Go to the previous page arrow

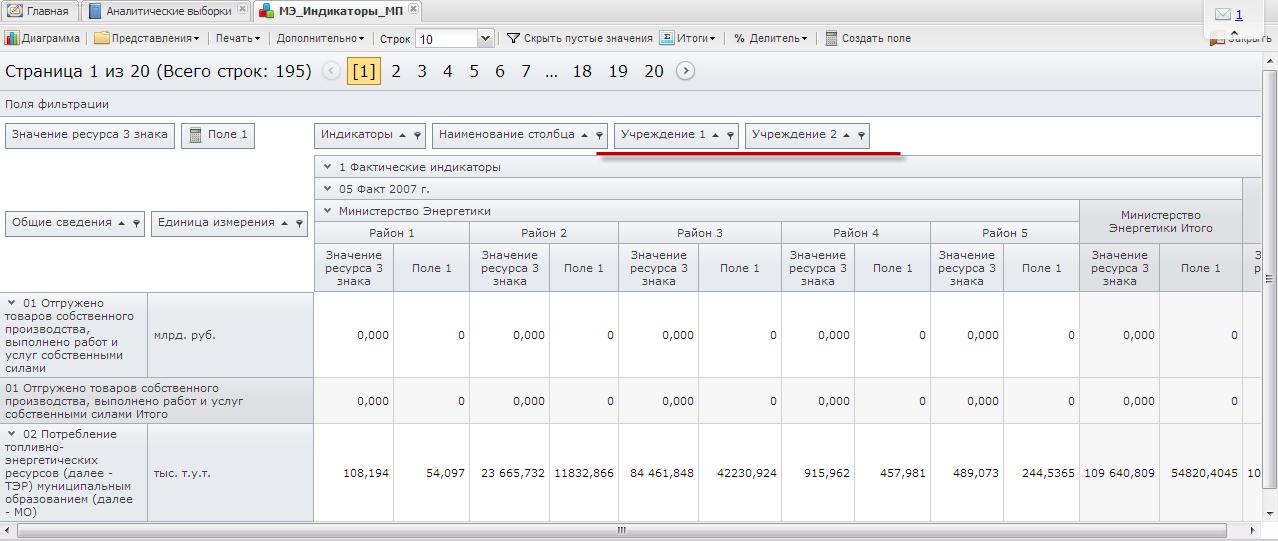pos(331,71)
